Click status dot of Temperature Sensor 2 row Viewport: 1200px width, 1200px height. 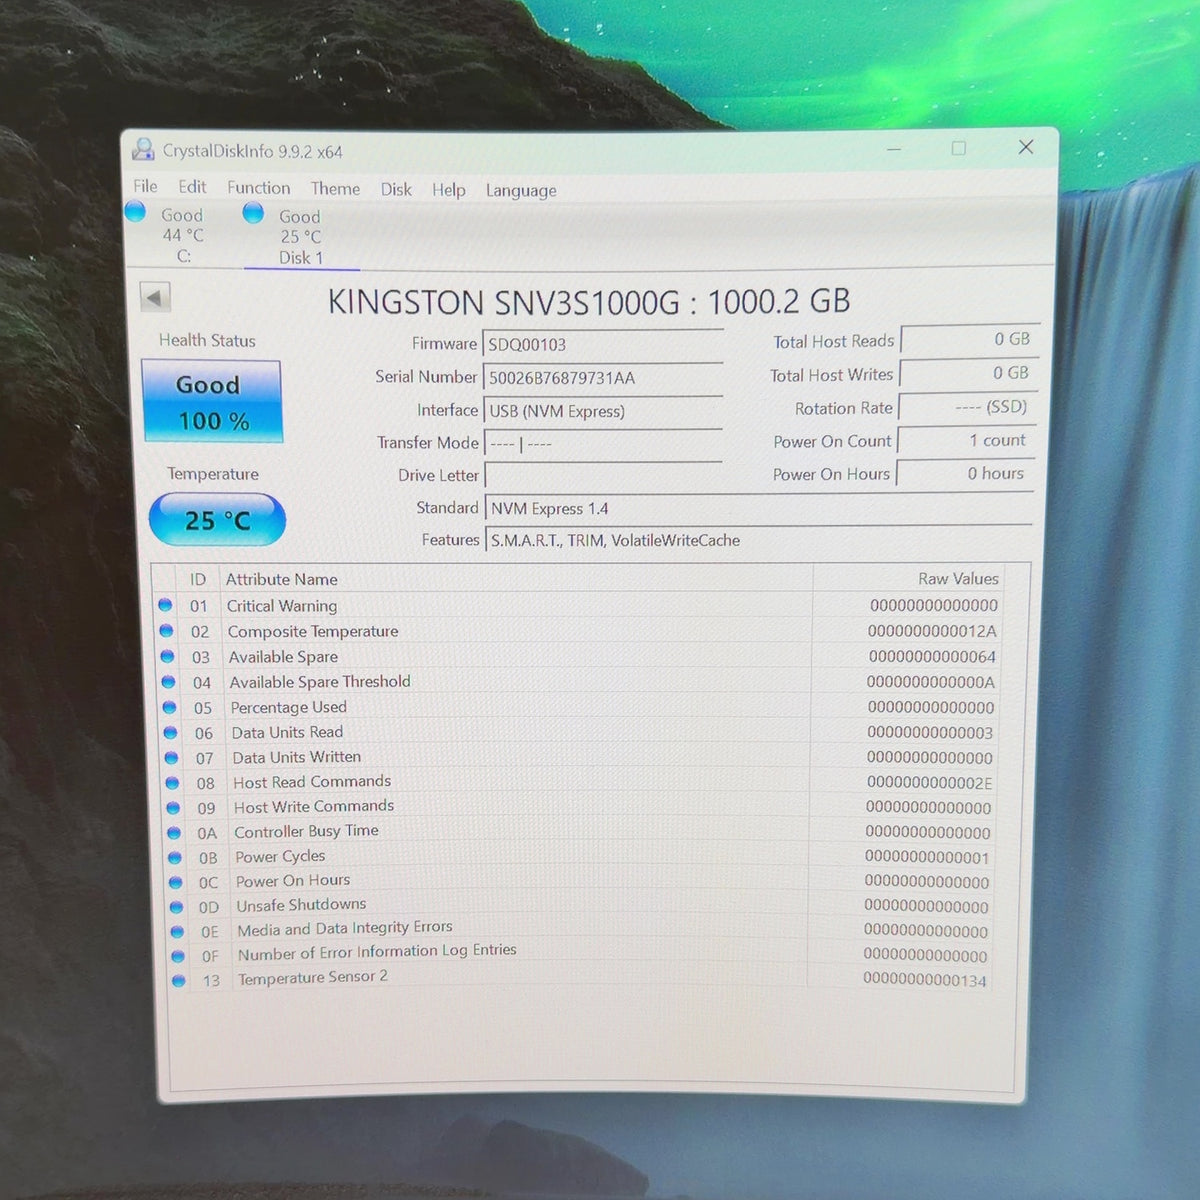pos(179,980)
